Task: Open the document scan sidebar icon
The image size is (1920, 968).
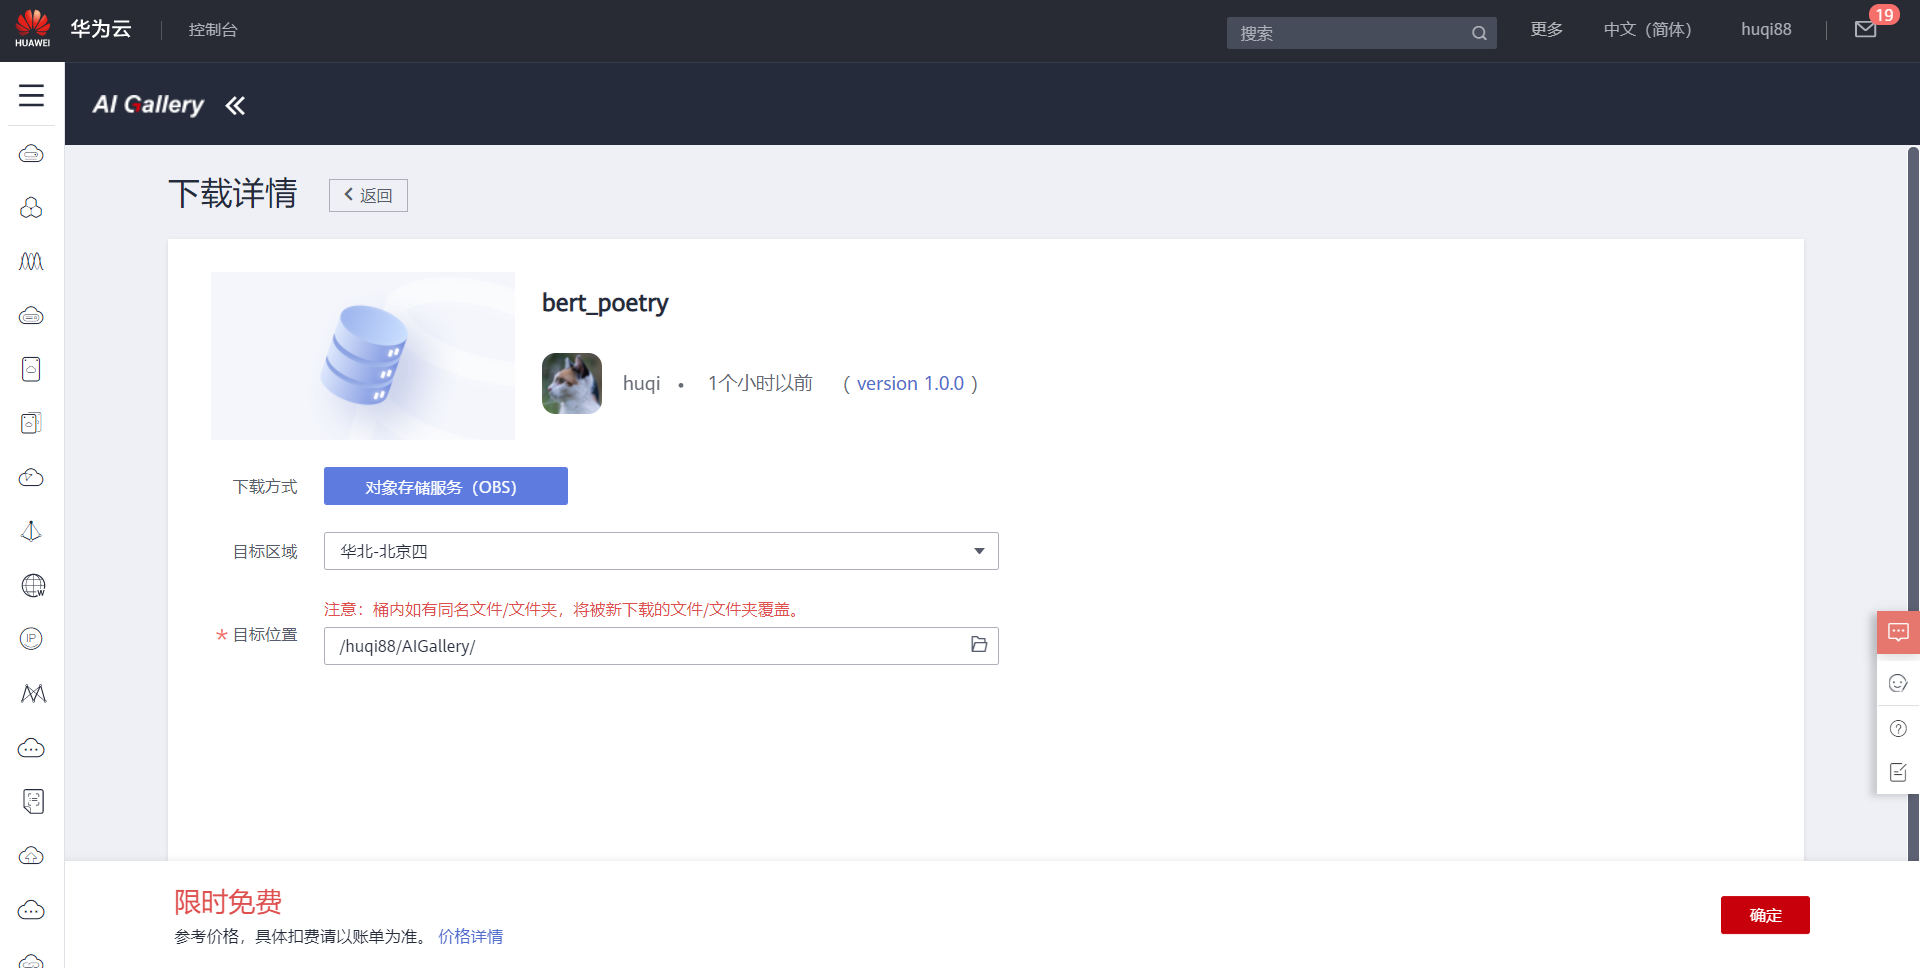Action: point(32,802)
